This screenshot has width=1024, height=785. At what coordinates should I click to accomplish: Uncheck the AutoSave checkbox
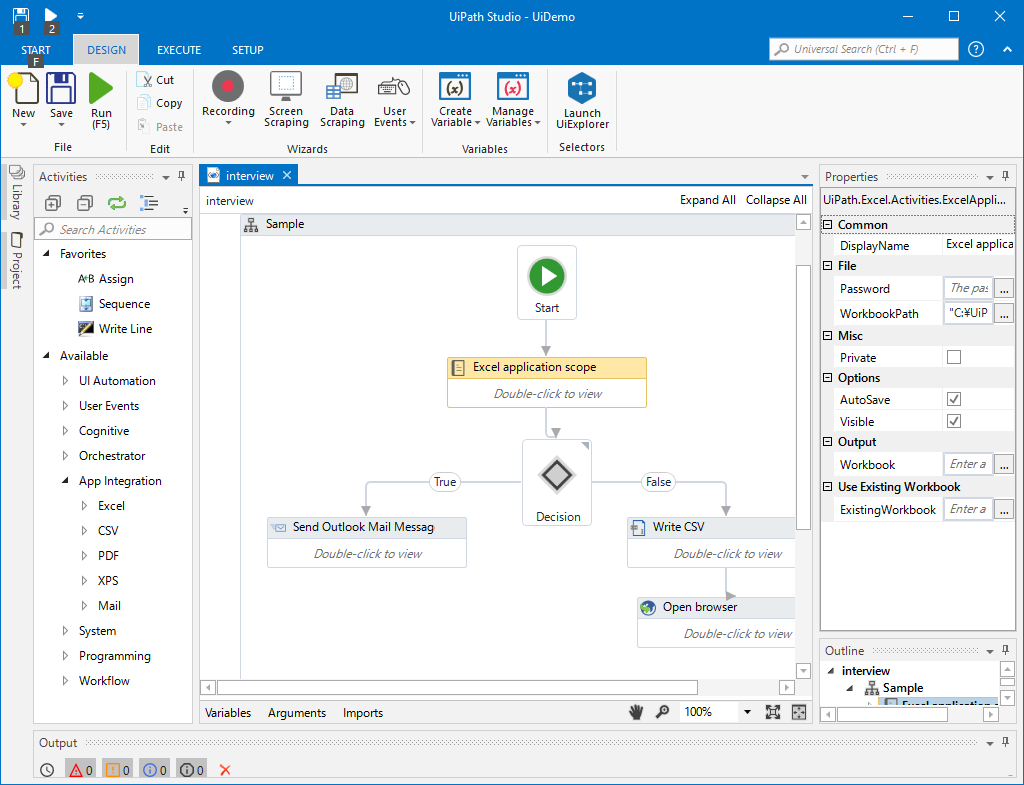(953, 399)
